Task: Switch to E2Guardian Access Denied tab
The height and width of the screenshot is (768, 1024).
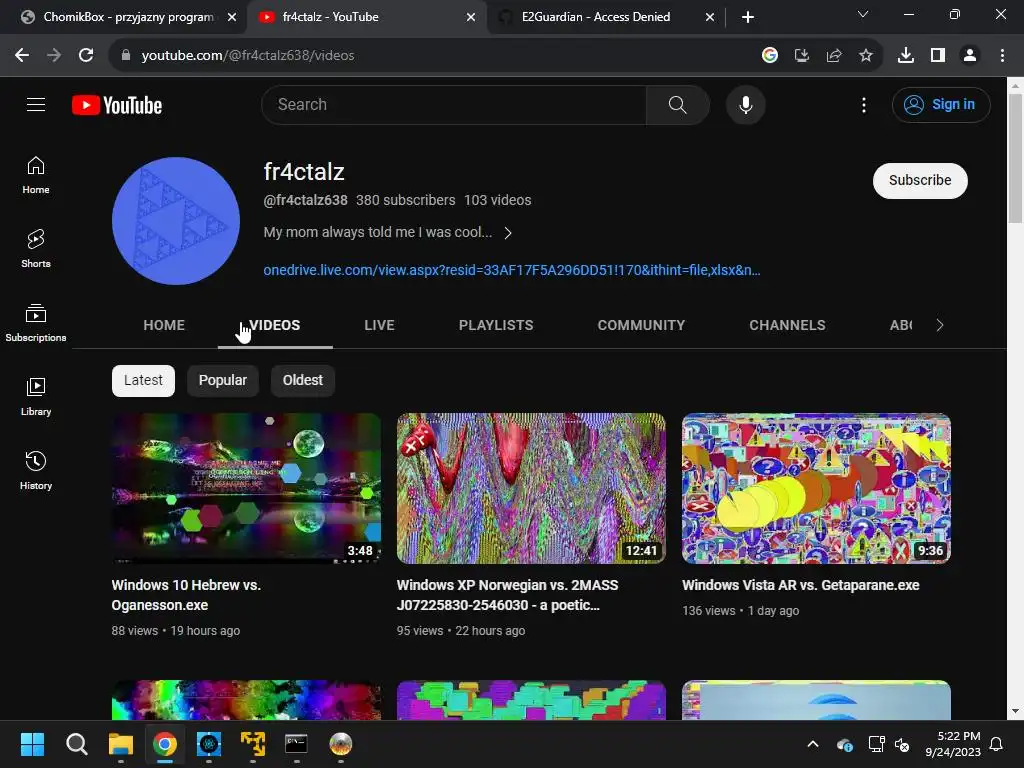Action: pyautogui.click(x=594, y=17)
